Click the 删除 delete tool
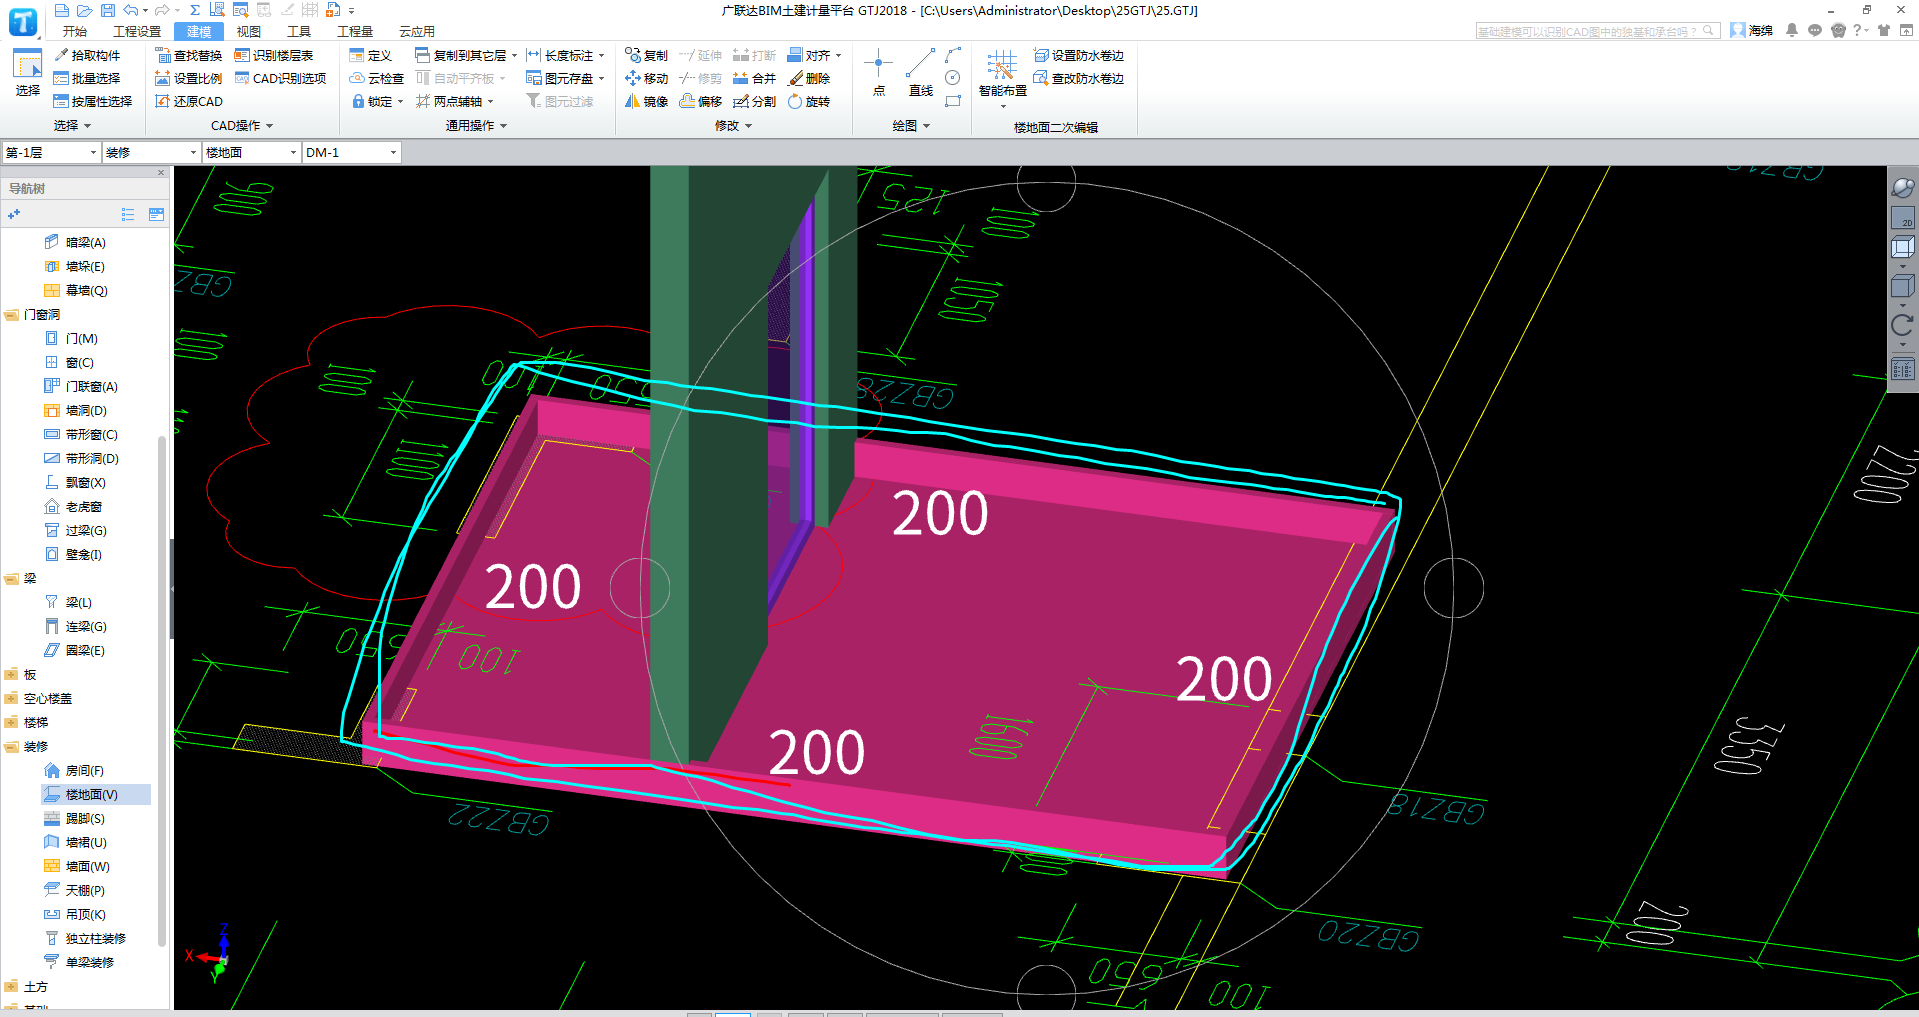The image size is (1919, 1017). 809,78
